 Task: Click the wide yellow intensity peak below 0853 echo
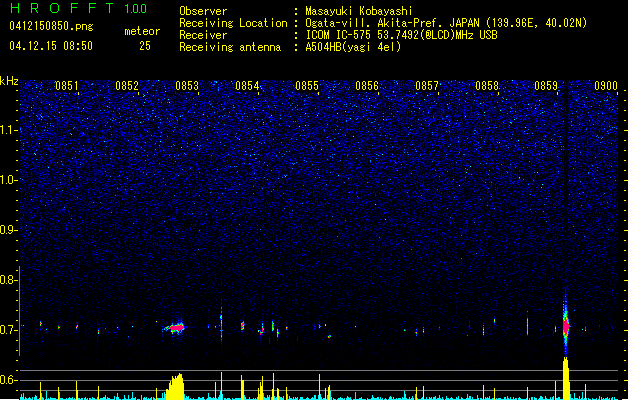[x=175, y=387]
